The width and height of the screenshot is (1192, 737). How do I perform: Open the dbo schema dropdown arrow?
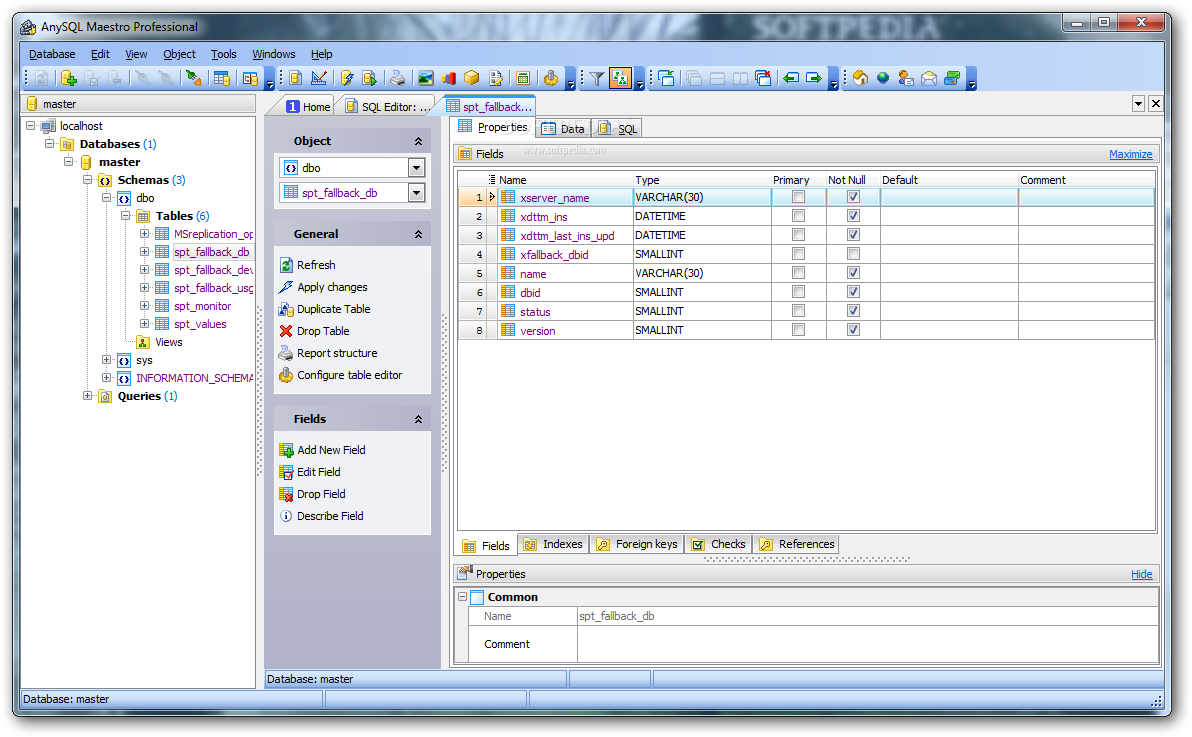(x=416, y=168)
